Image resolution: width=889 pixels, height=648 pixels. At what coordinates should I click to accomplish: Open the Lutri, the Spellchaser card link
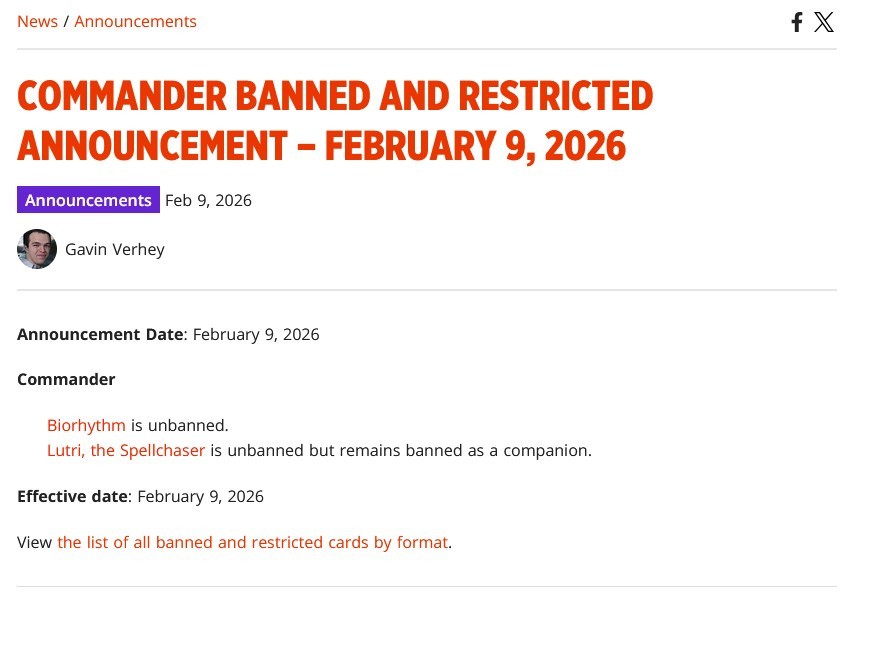126,450
